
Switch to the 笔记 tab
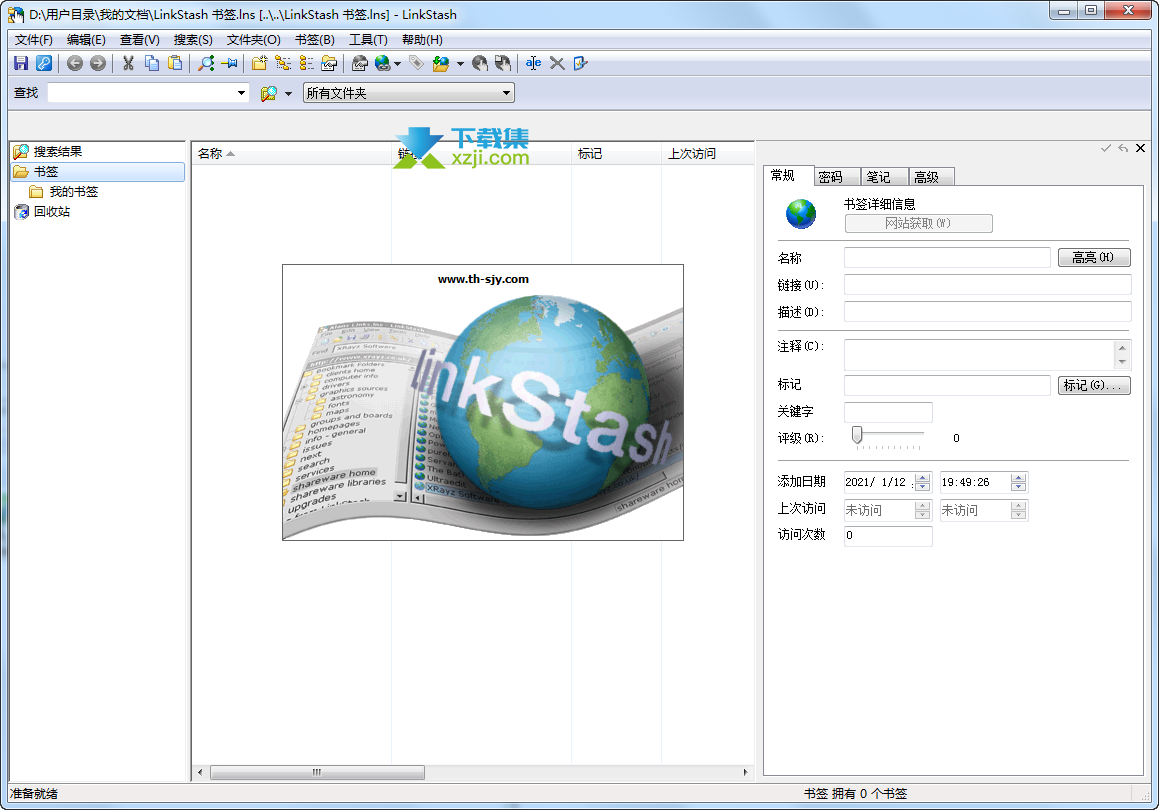(885, 177)
